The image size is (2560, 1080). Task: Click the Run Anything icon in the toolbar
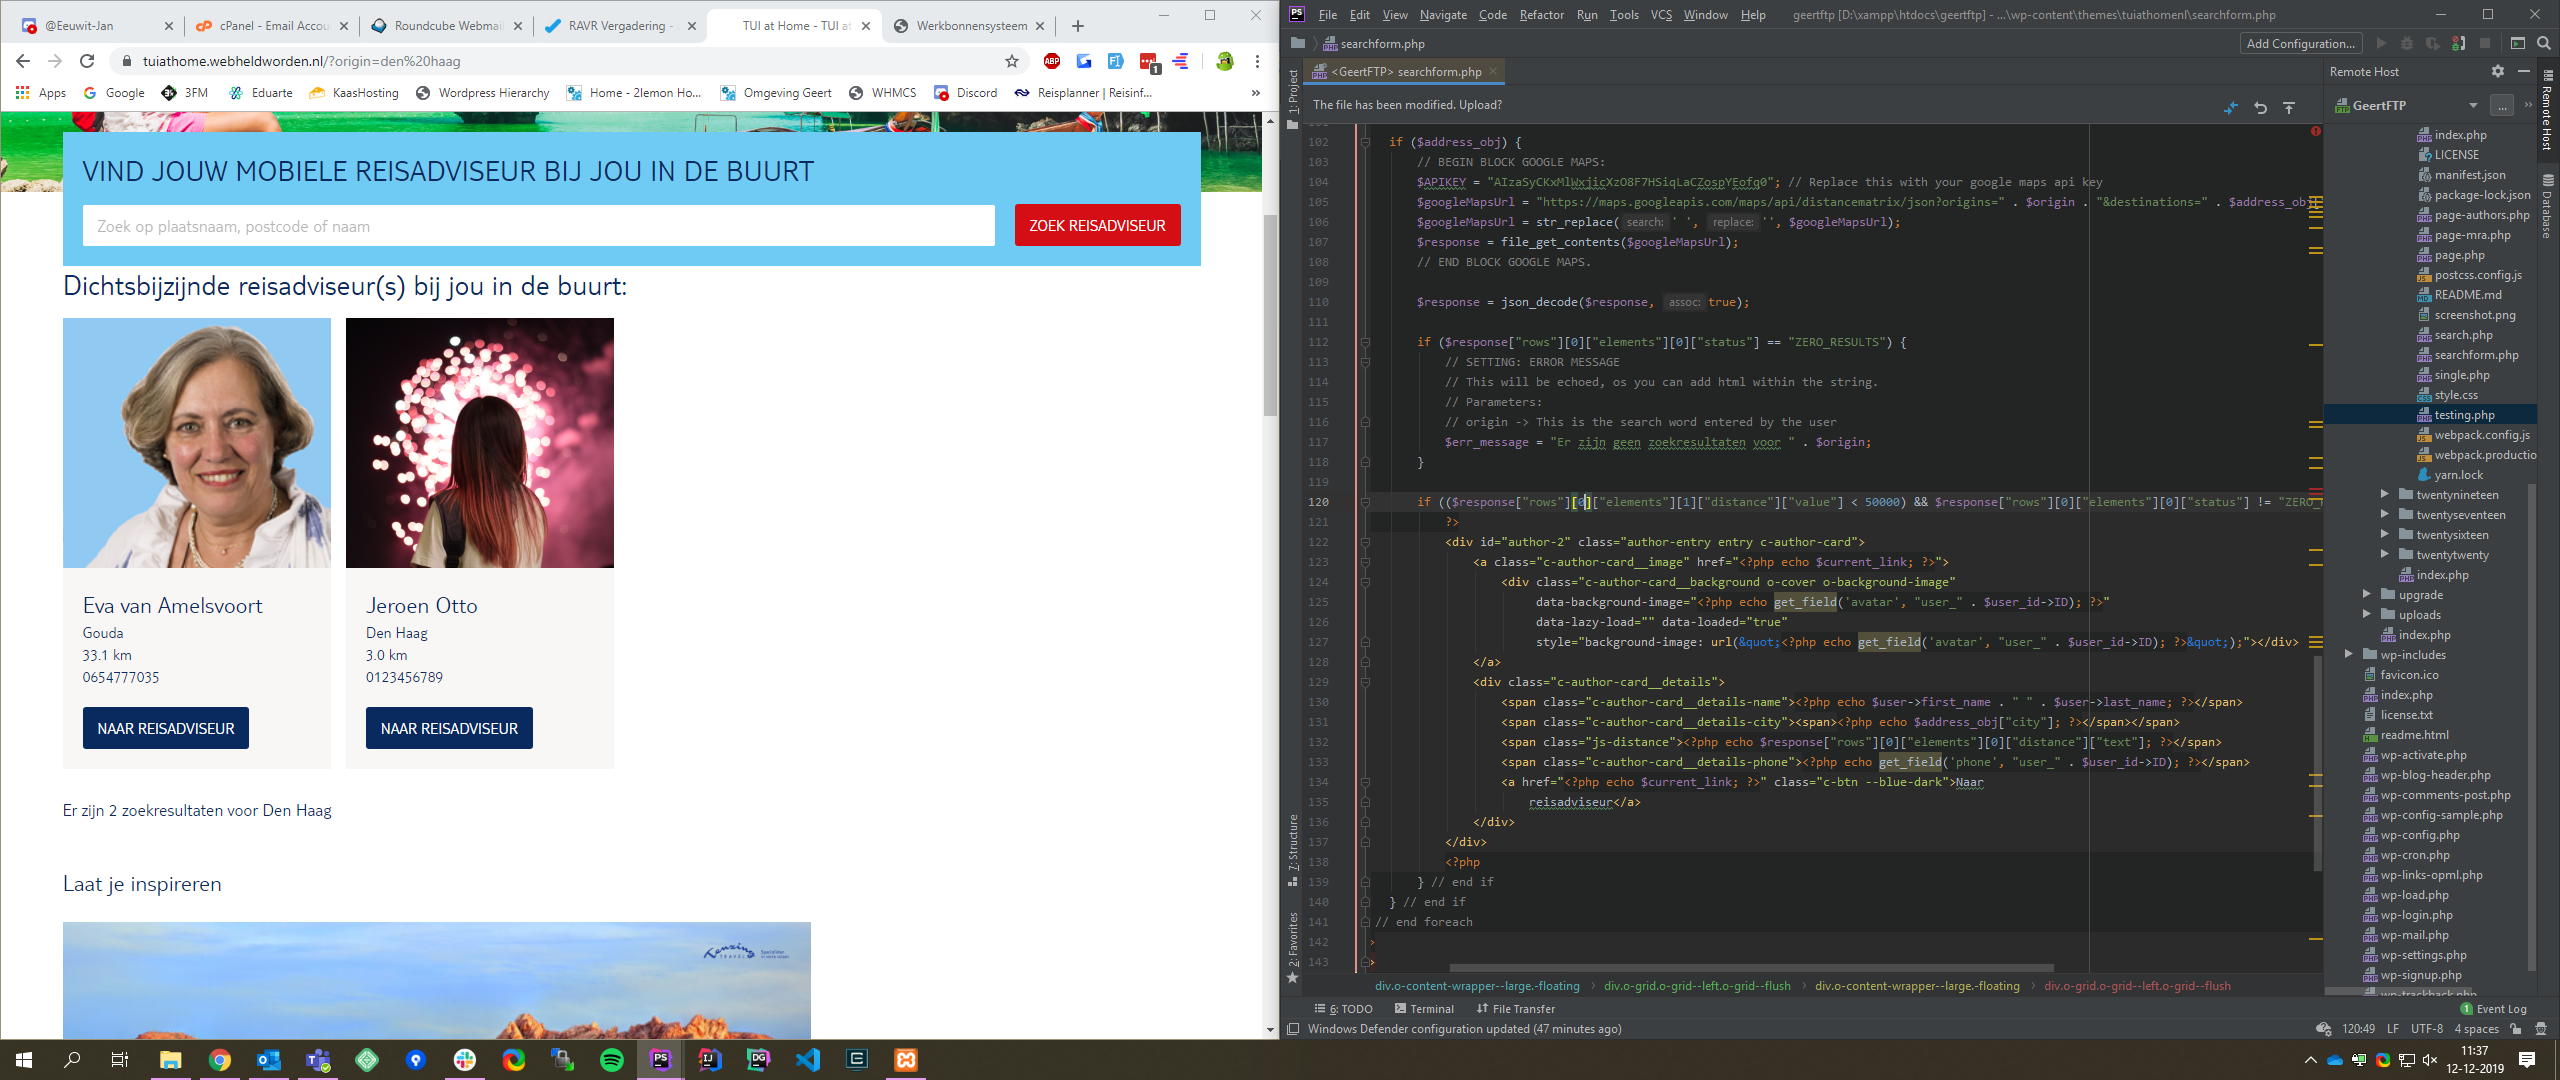(2517, 43)
